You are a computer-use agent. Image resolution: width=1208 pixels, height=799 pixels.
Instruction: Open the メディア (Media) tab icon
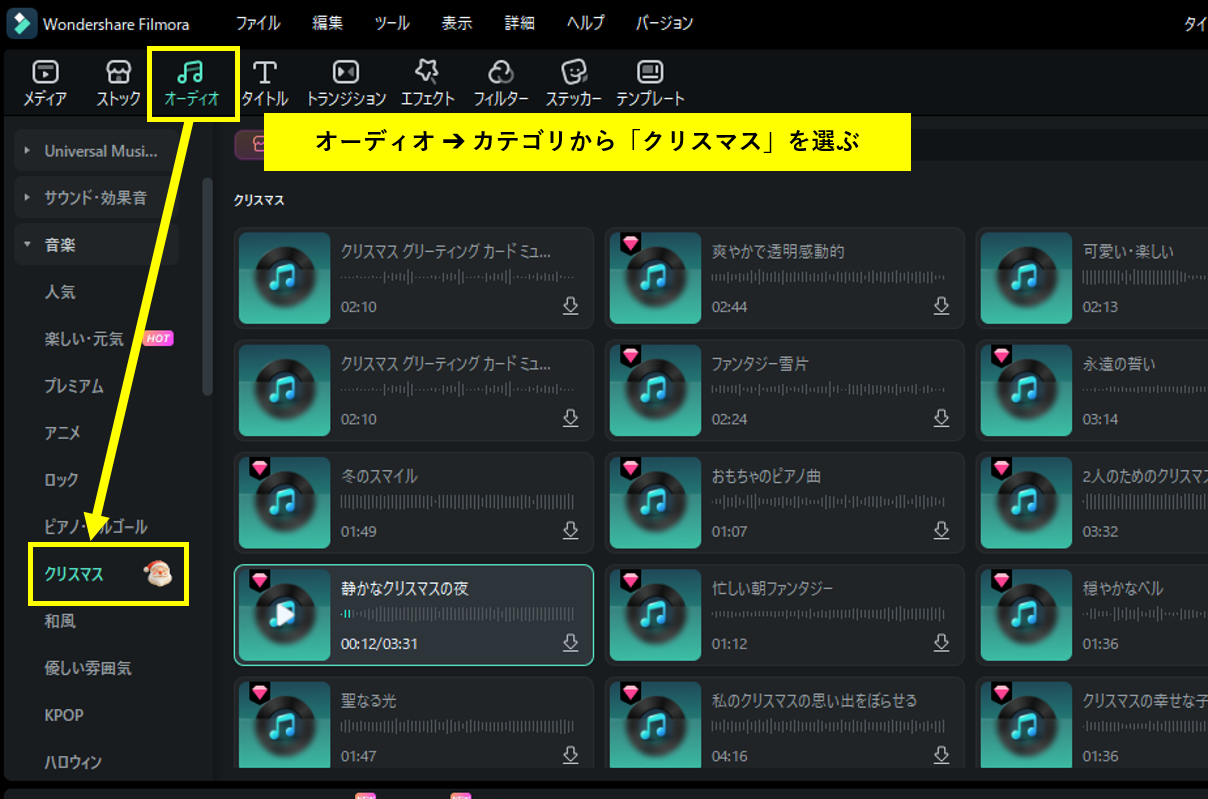coord(45,73)
